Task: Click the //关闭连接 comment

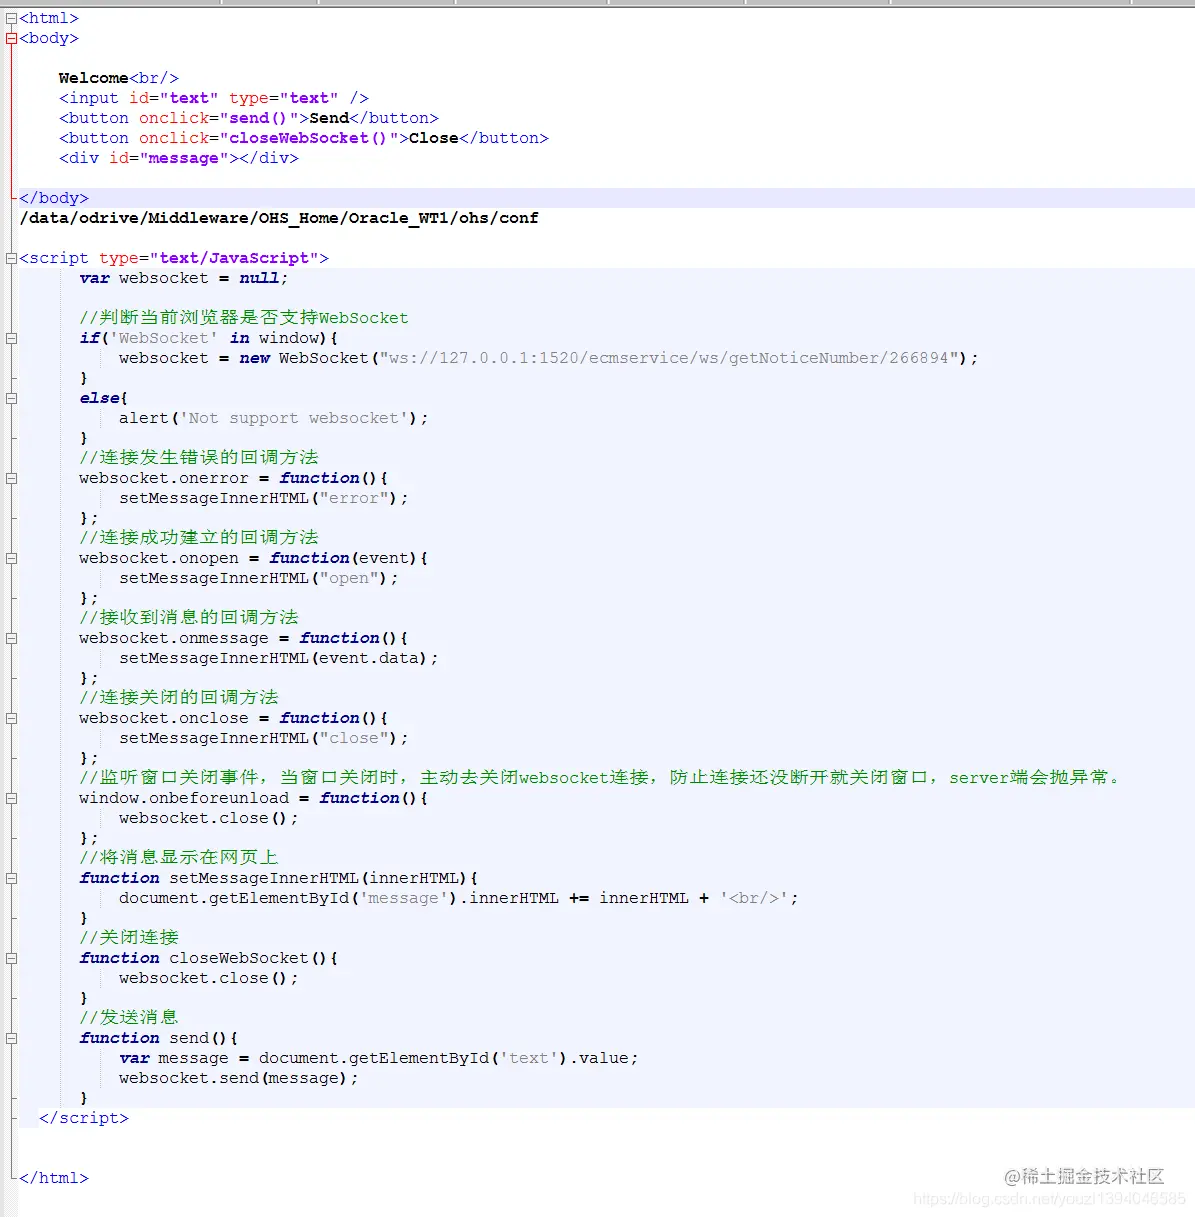Action: coord(129,937)
